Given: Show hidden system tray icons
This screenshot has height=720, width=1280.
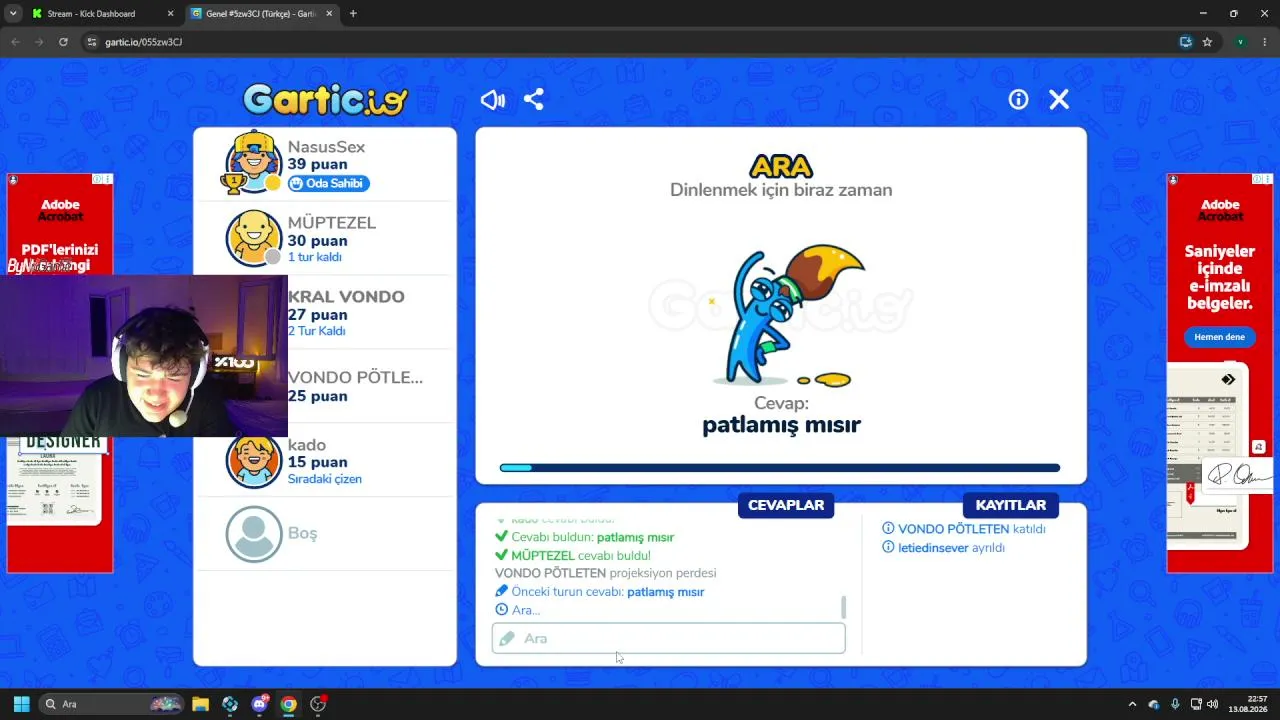Looking at the screenshot, I should pyautogui.click(x=1132, y=704).
